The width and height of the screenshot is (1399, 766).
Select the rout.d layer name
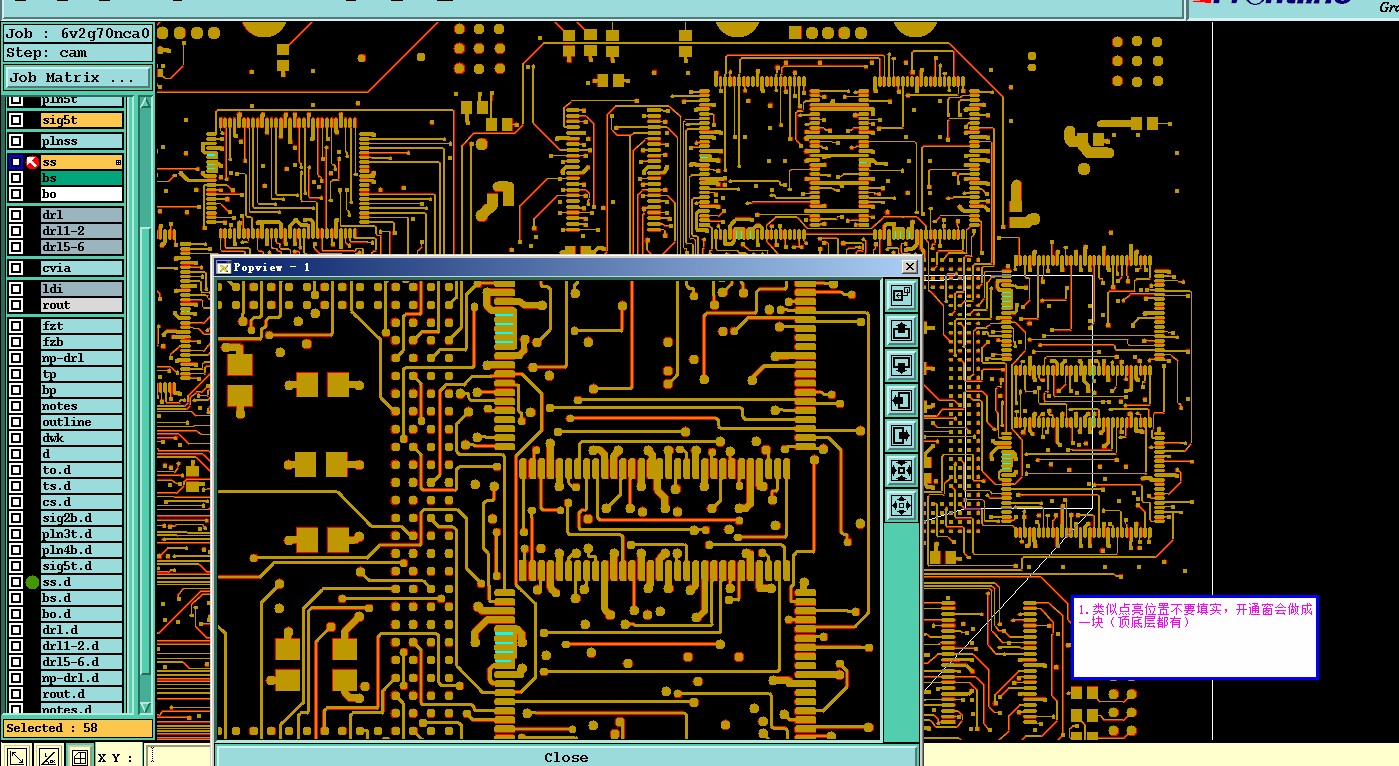[x=82, y=694]
